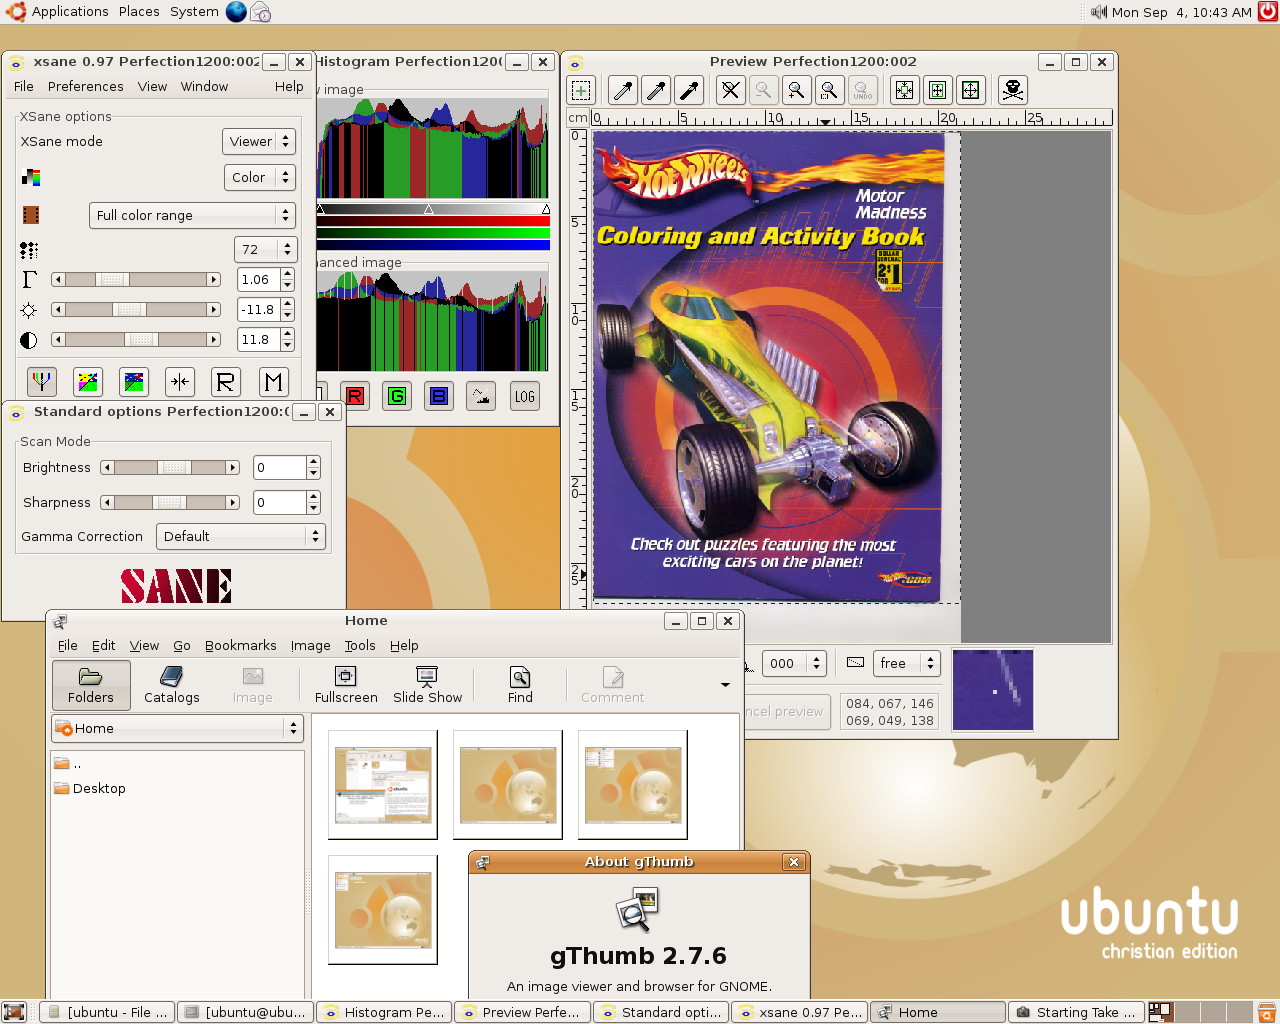Viewport: 1280px width, 1024px height.
Task: Start the Slide Show in gThumb
Action: (427, 685)
